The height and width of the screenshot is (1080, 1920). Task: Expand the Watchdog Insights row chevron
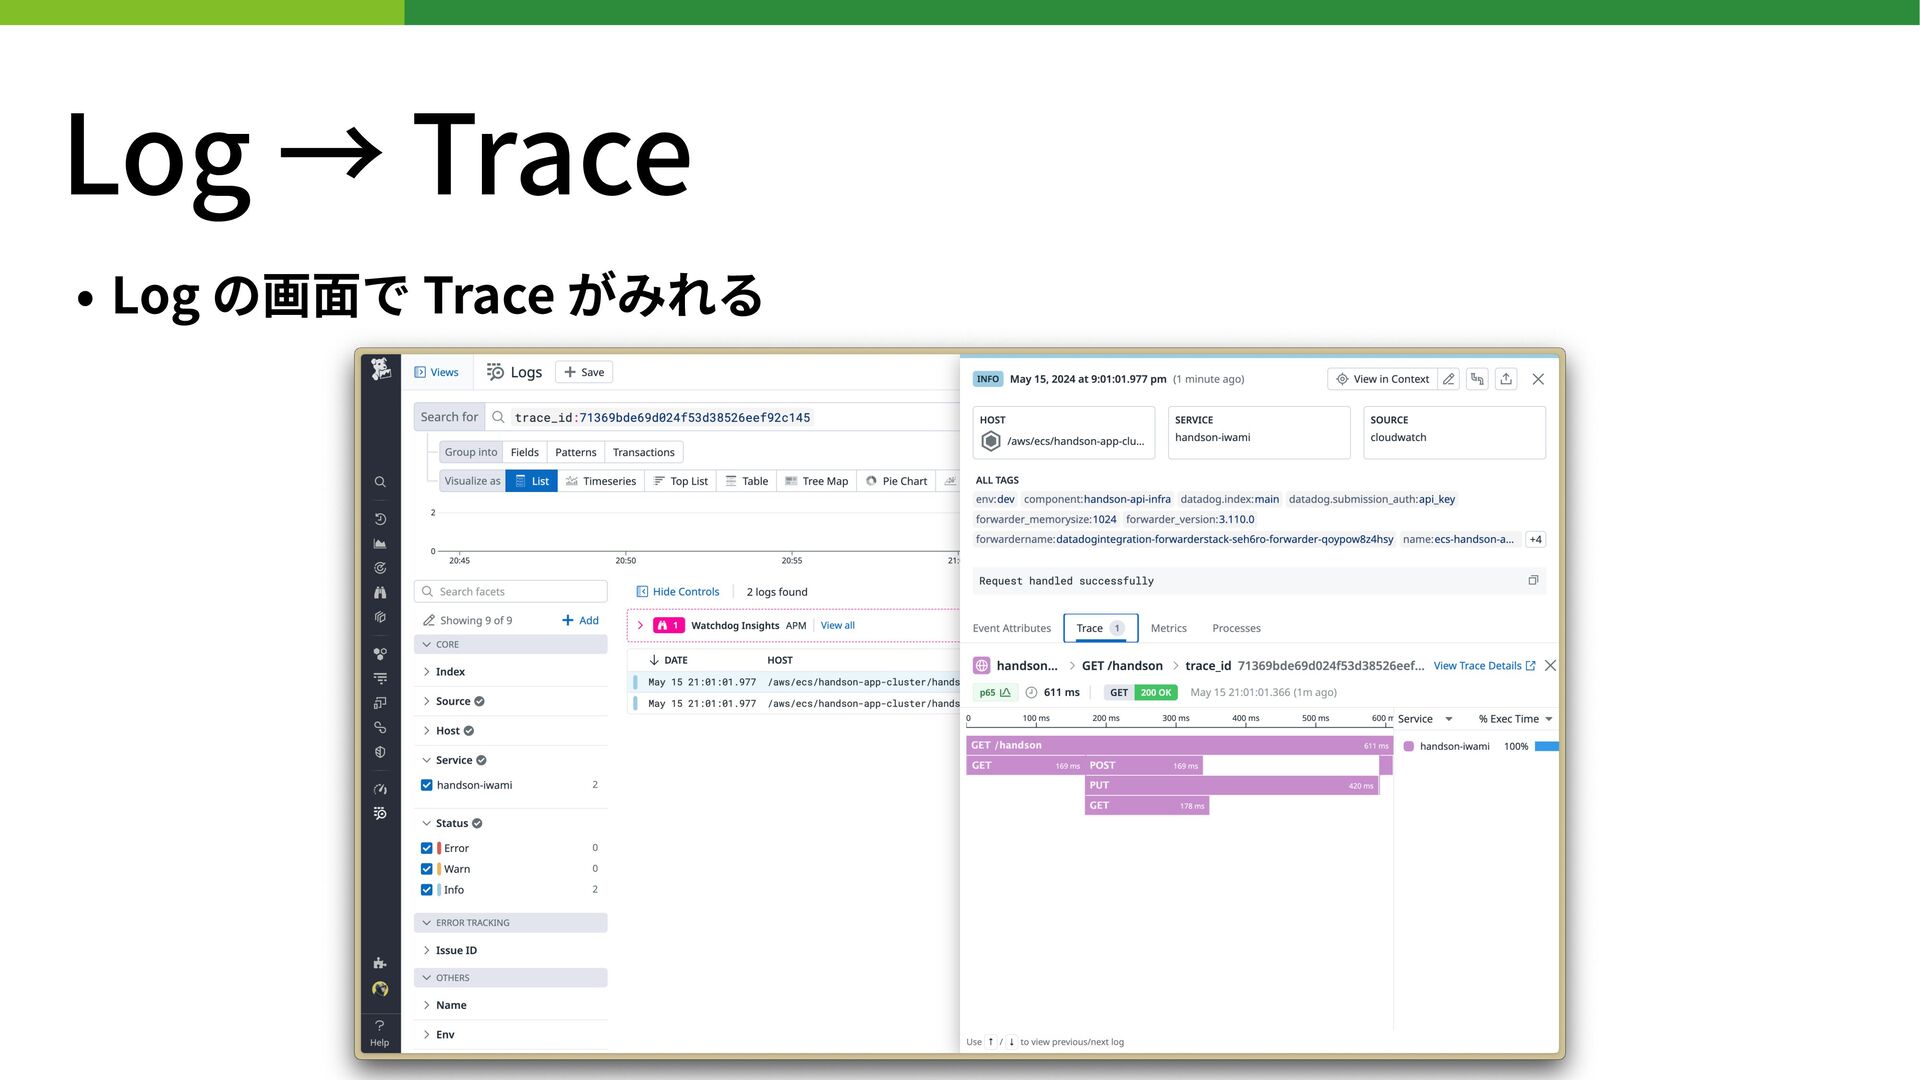(x=640, y=625)
